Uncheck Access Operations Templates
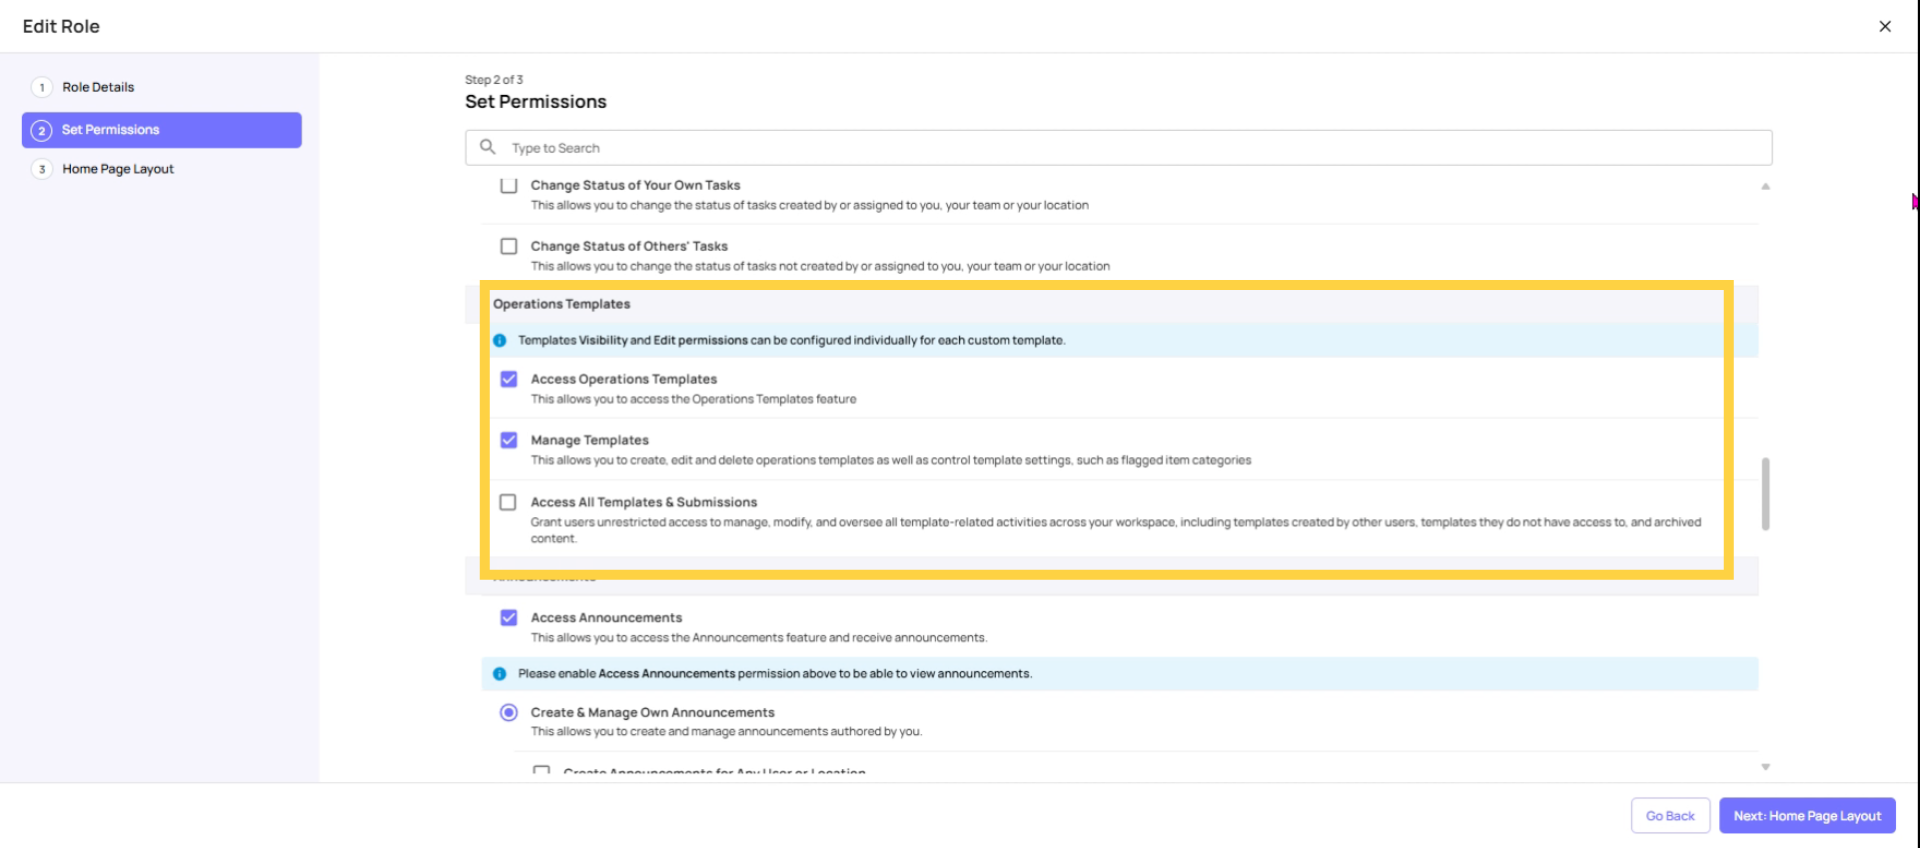Viewport: 1920px width, 848px height. (x=509, y=379)
